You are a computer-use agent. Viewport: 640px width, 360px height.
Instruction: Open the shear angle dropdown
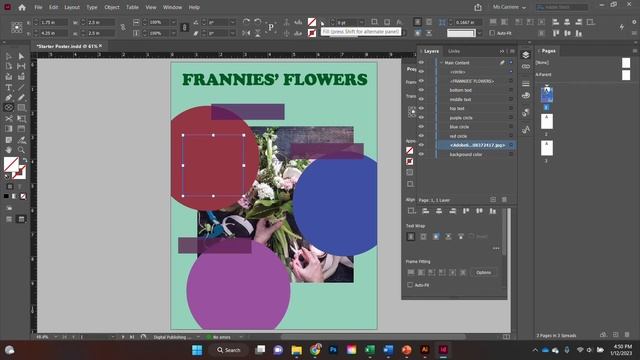[232, 33]
